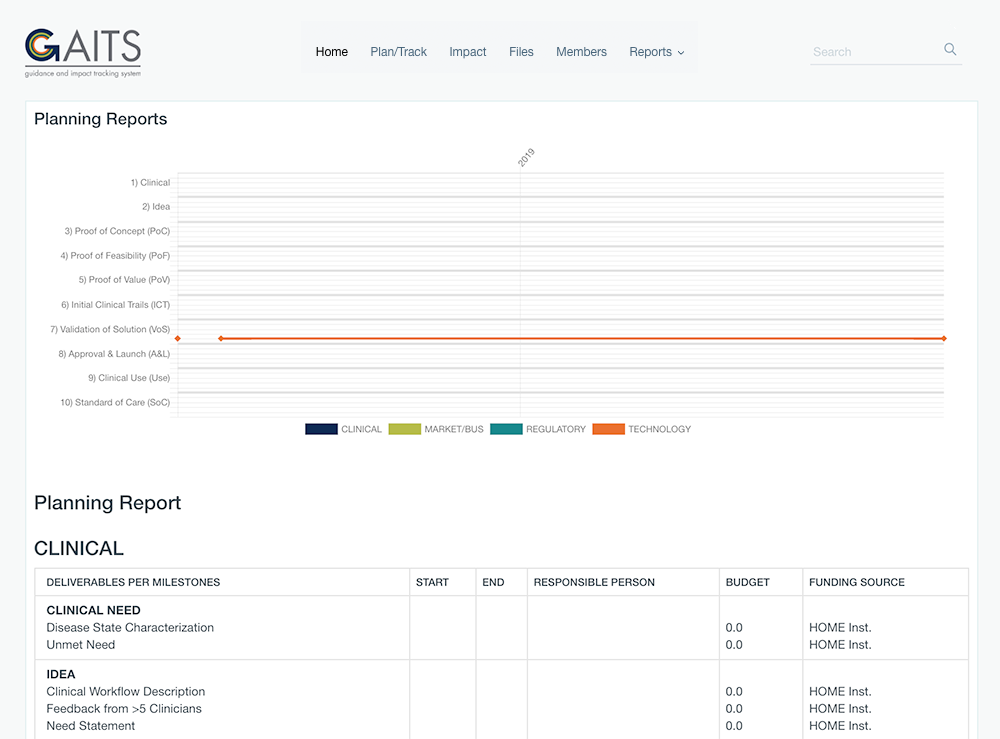This screenshot has height=739, width=1000.
Task: Click '10) Standard of Care (SoC)' label
Action: [115, 402]
